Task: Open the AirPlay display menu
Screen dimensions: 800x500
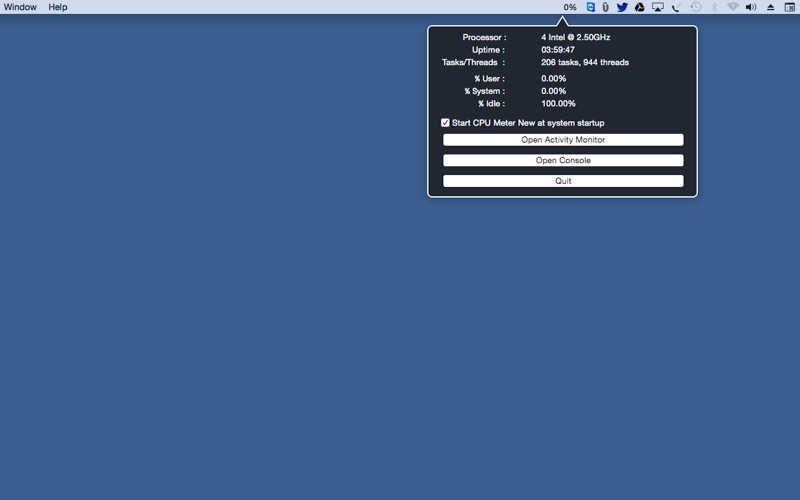Action: click(x=658, y=7)
